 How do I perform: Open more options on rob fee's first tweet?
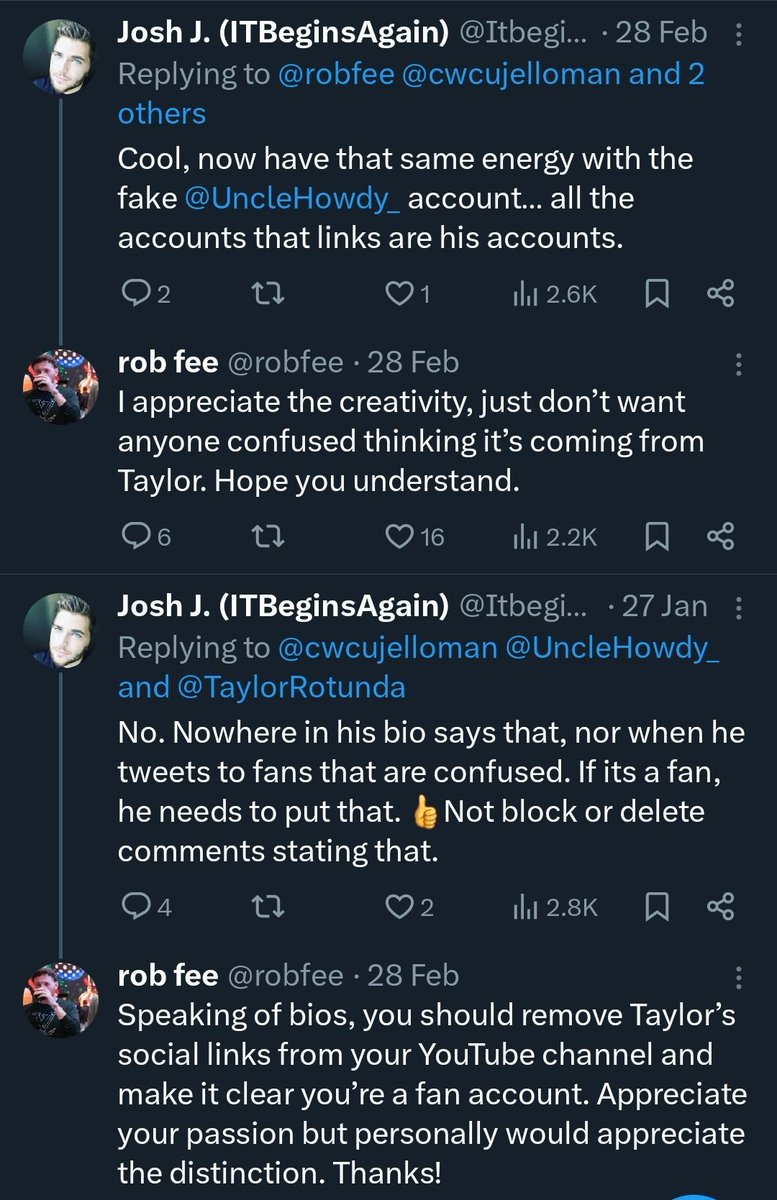(x=738, y=364)
